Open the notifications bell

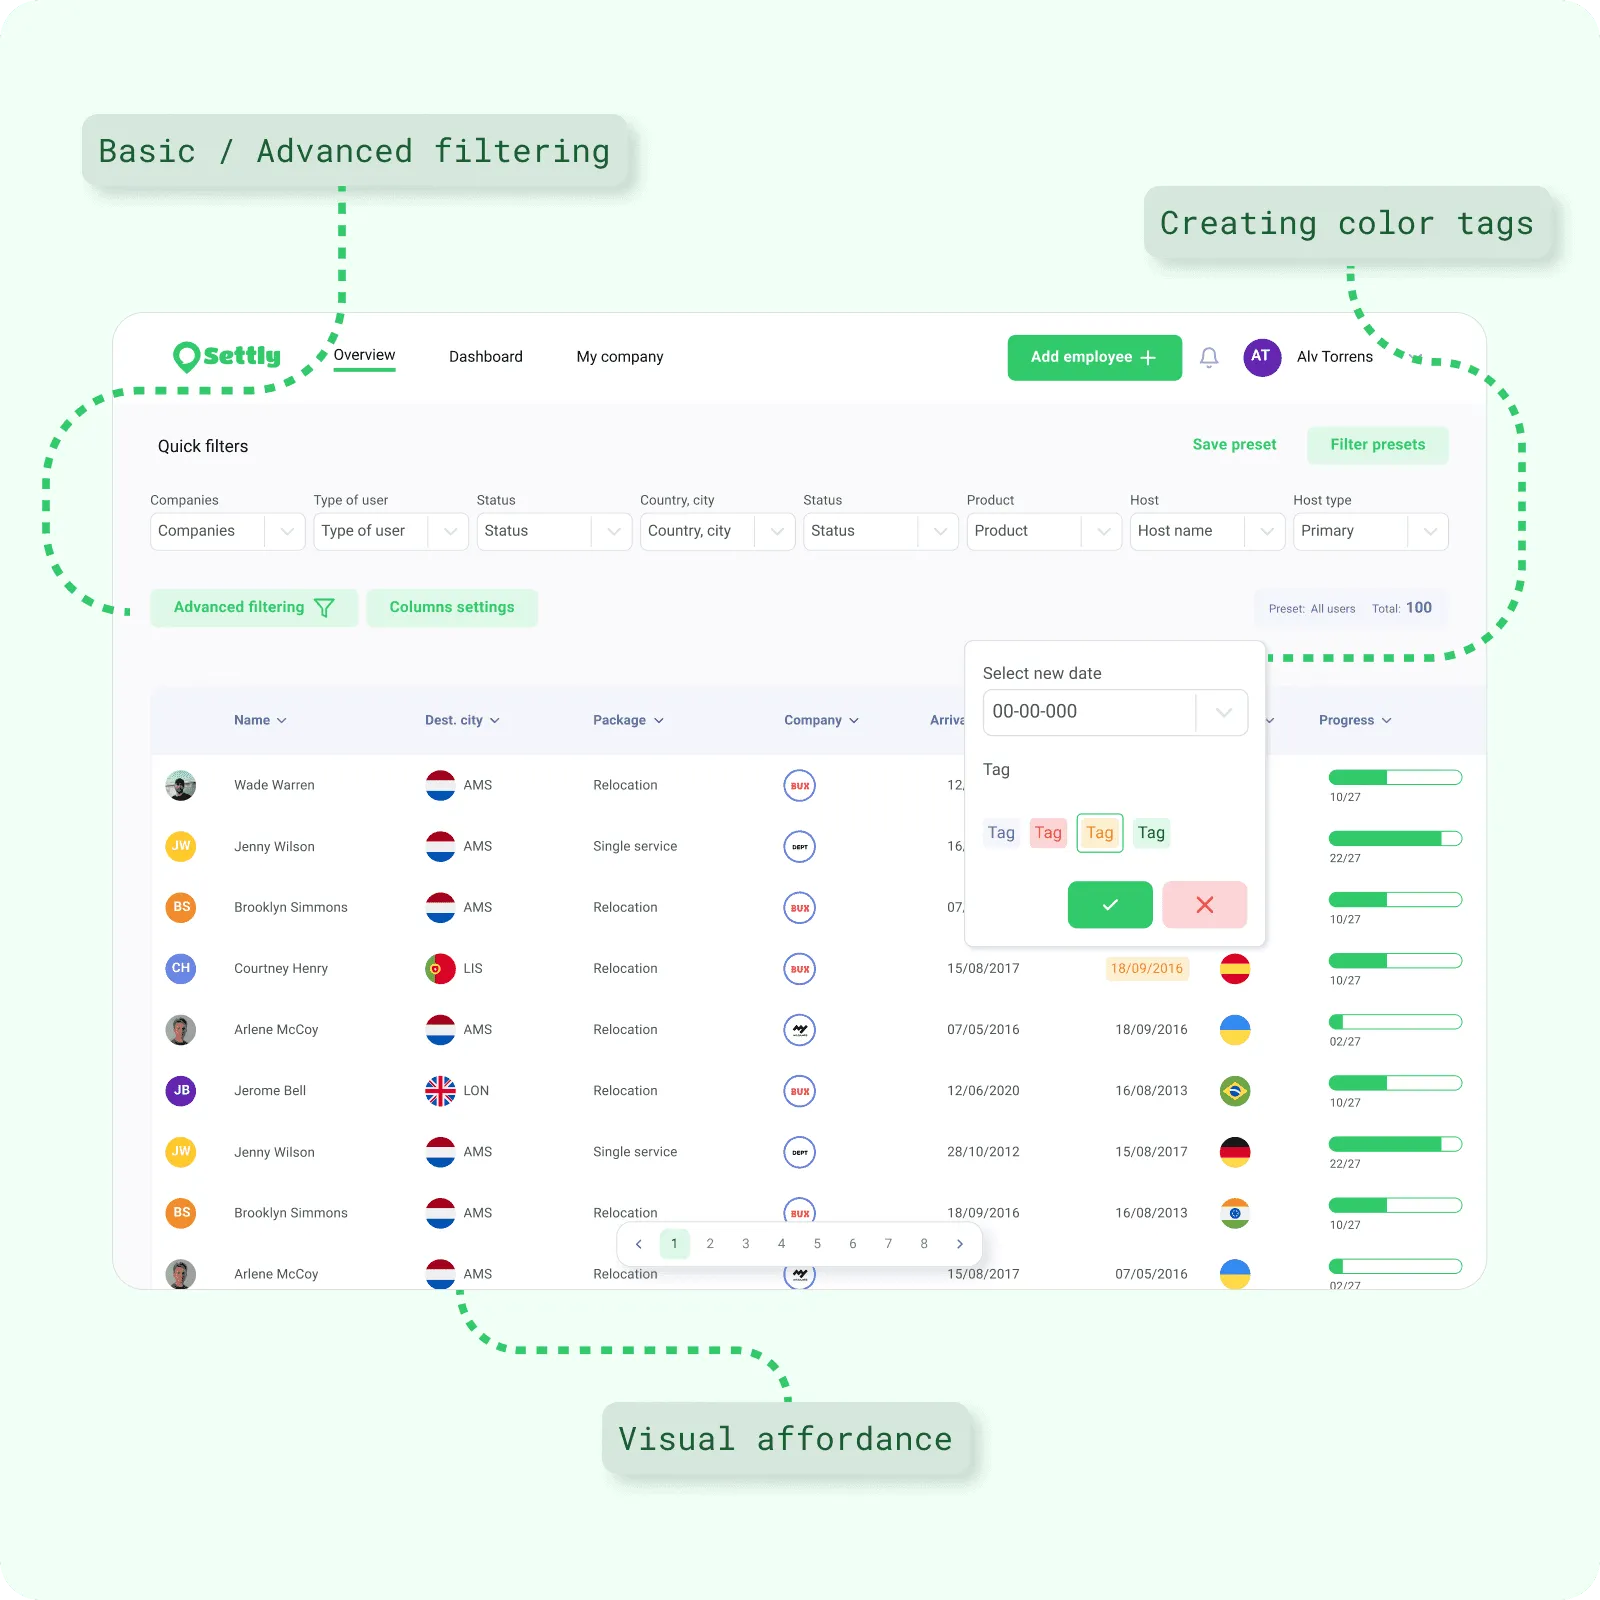pos(1209,357)
